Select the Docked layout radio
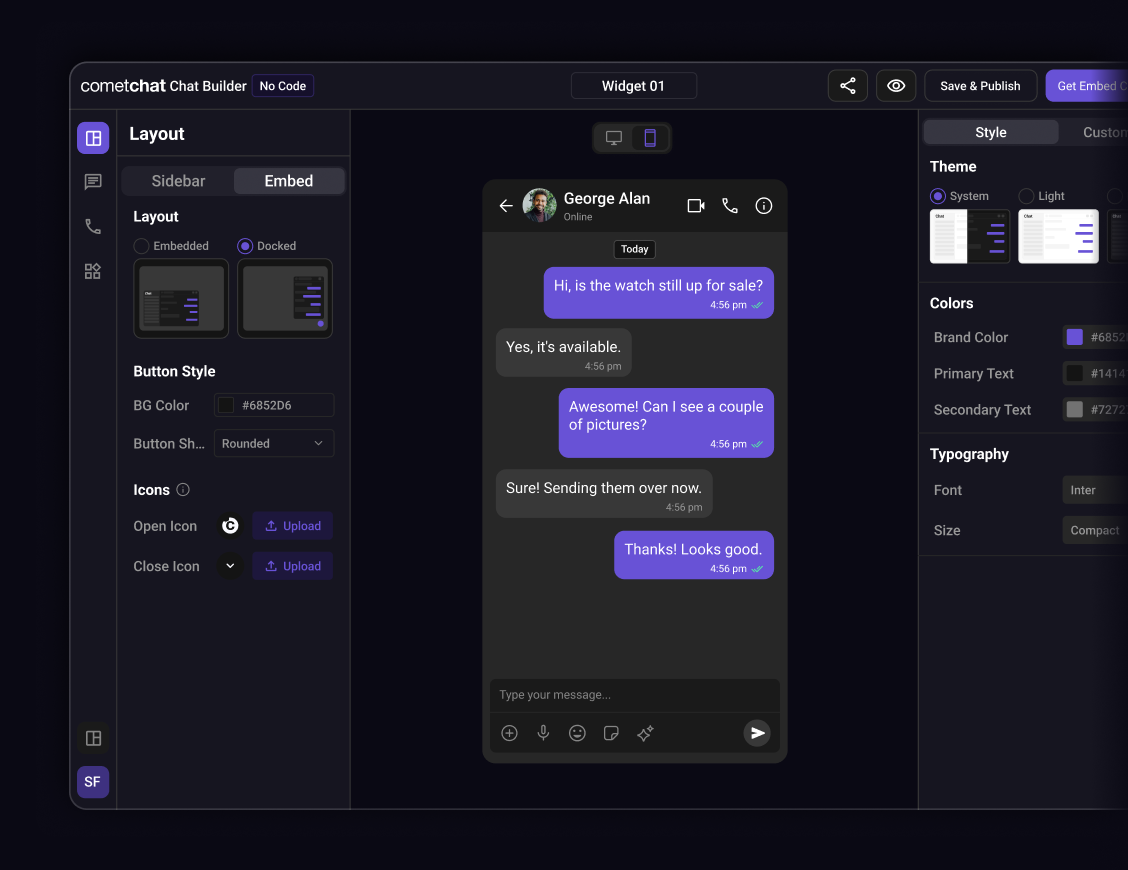Viewport: 1128px width, 870px height. pos(245,246)
